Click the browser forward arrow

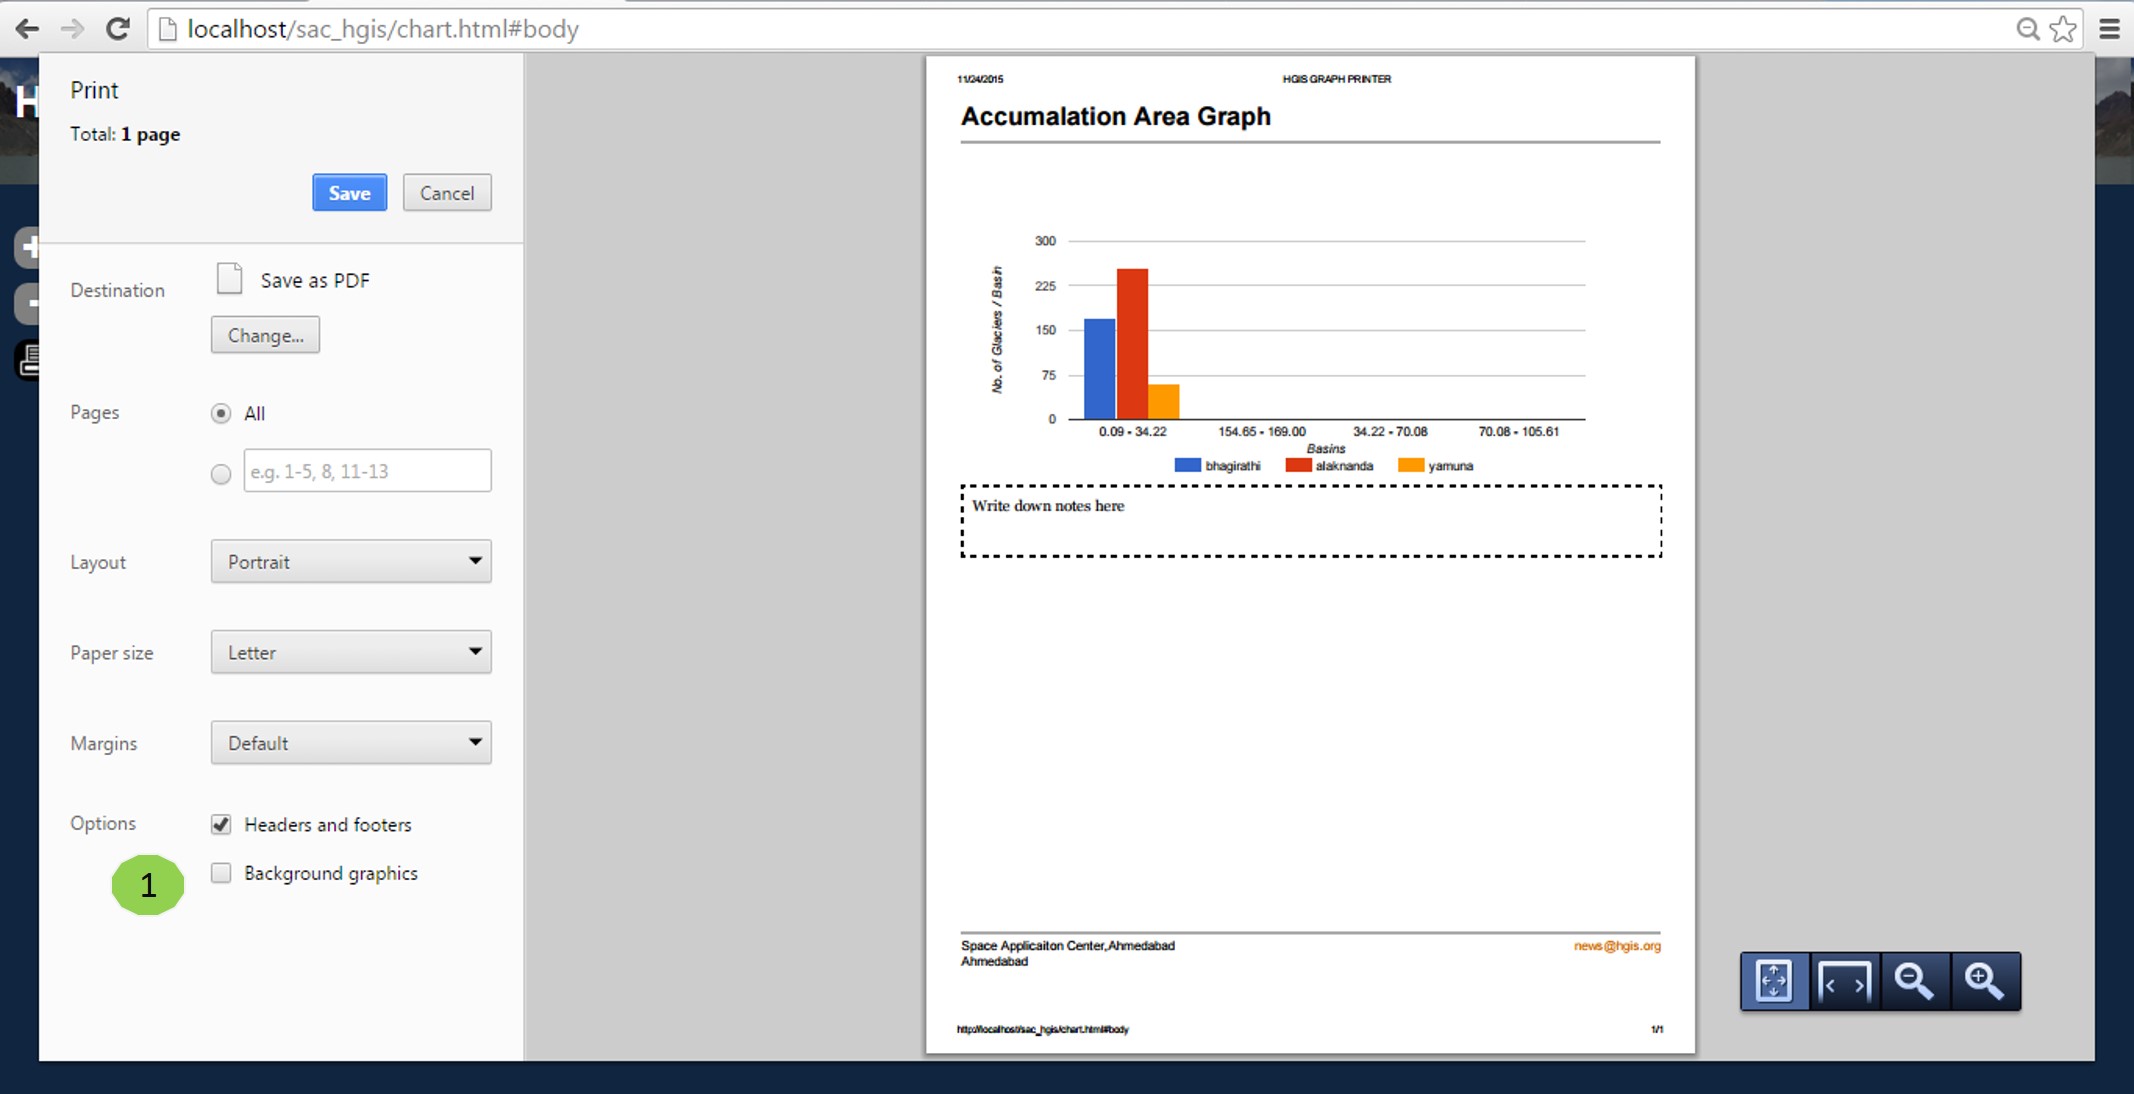click(x=72, y=29)
